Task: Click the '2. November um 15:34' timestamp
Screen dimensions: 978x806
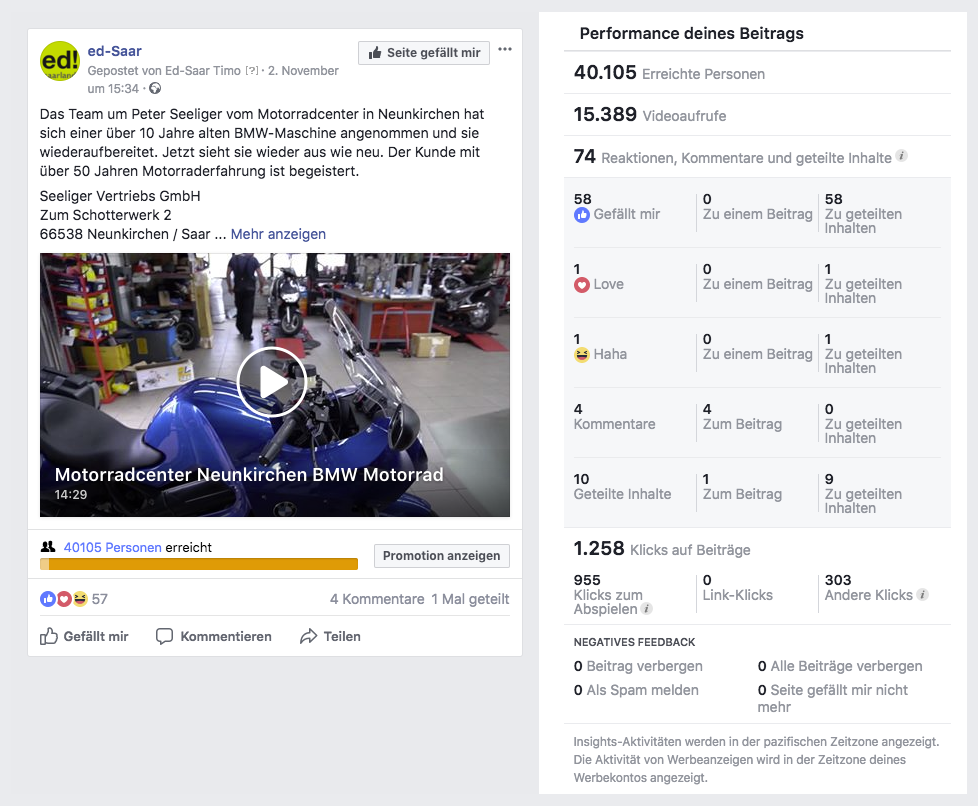Action: click(213, 79)
